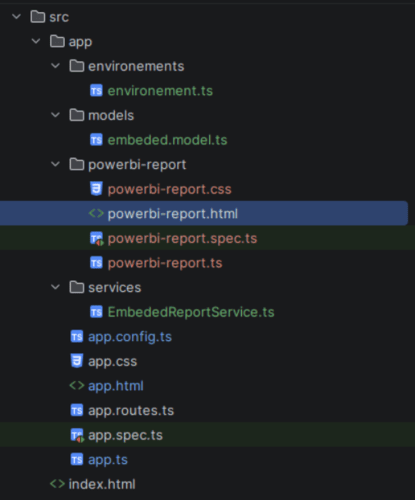Open app.ts file

pyautogui.click(x=108, y=460)
